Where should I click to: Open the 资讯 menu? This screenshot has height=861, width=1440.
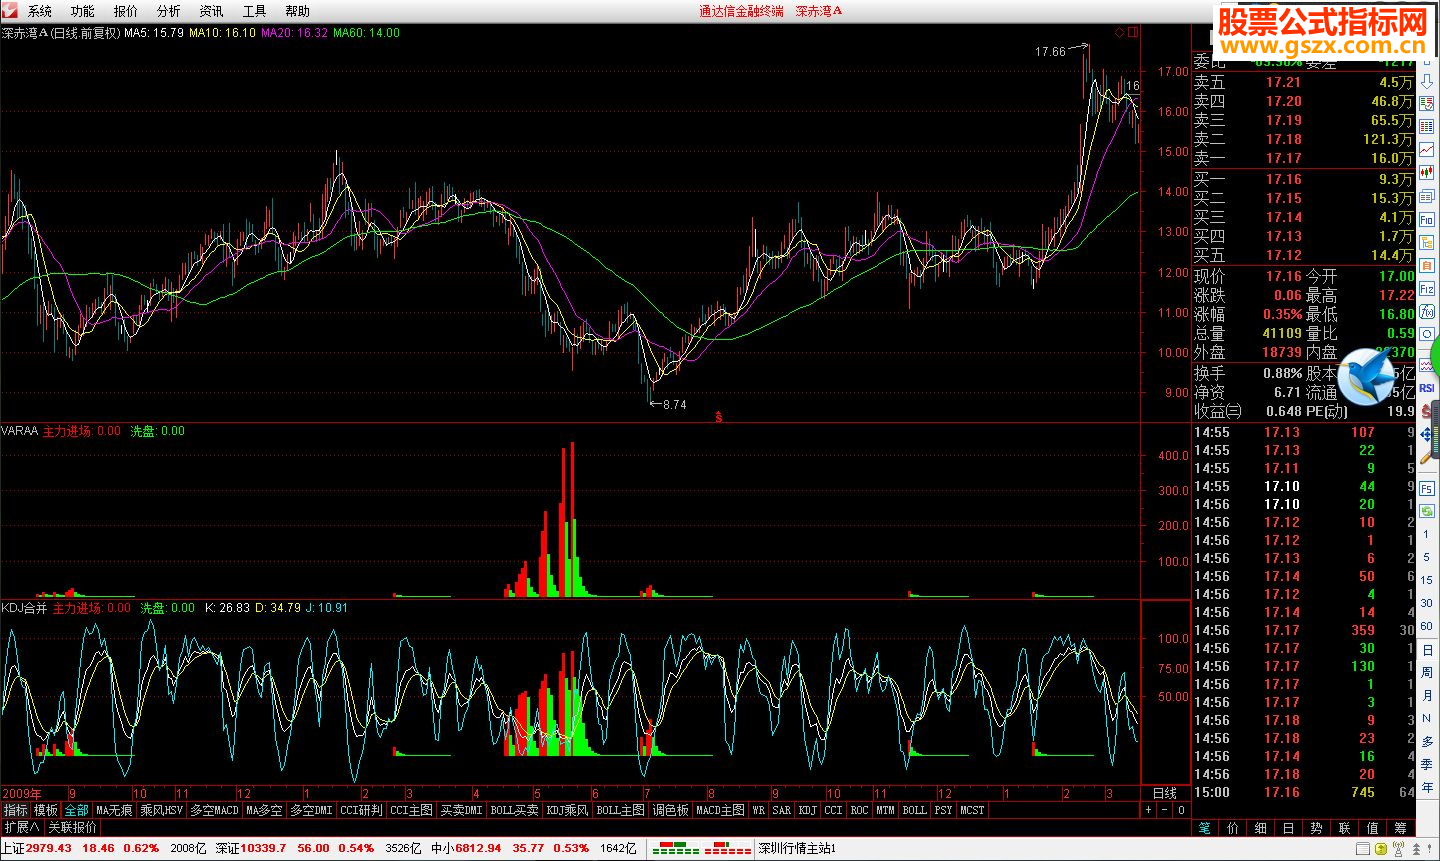click(212, 11)
